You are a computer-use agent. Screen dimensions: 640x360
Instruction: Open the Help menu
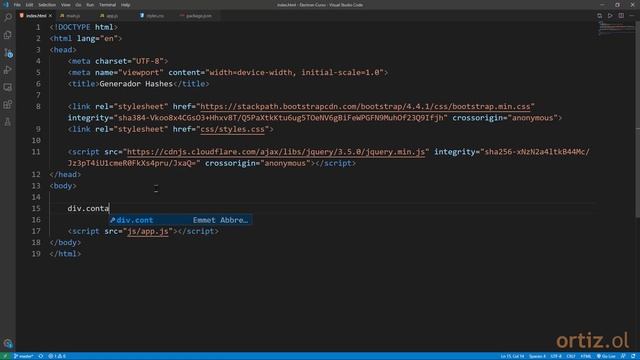pos(125,5)
